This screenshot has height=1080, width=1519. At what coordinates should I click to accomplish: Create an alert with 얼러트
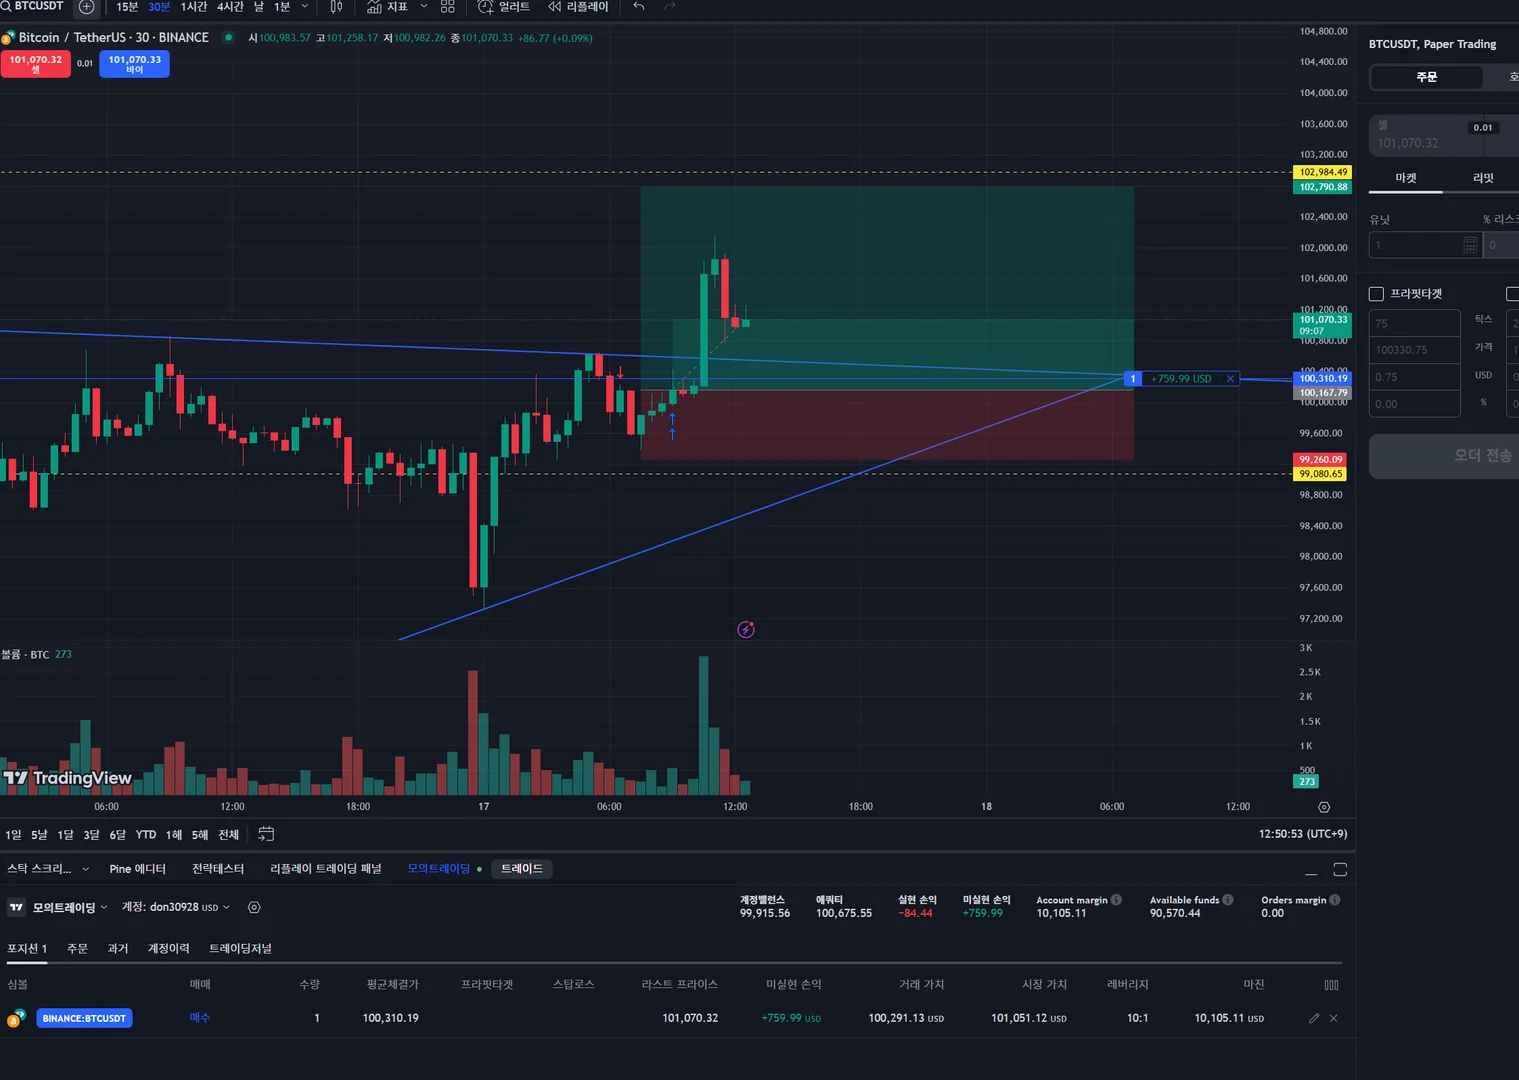504,7
